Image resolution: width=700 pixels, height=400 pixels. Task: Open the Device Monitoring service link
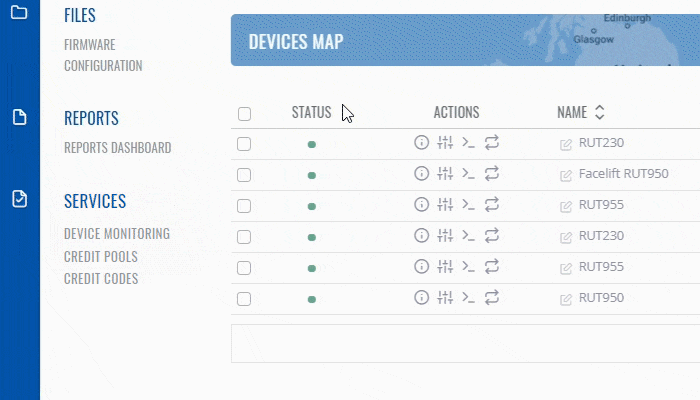click(x=116, y=234)
